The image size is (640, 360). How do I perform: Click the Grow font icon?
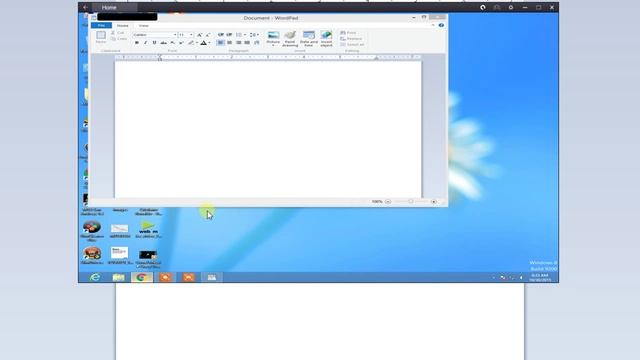(200, 35)
